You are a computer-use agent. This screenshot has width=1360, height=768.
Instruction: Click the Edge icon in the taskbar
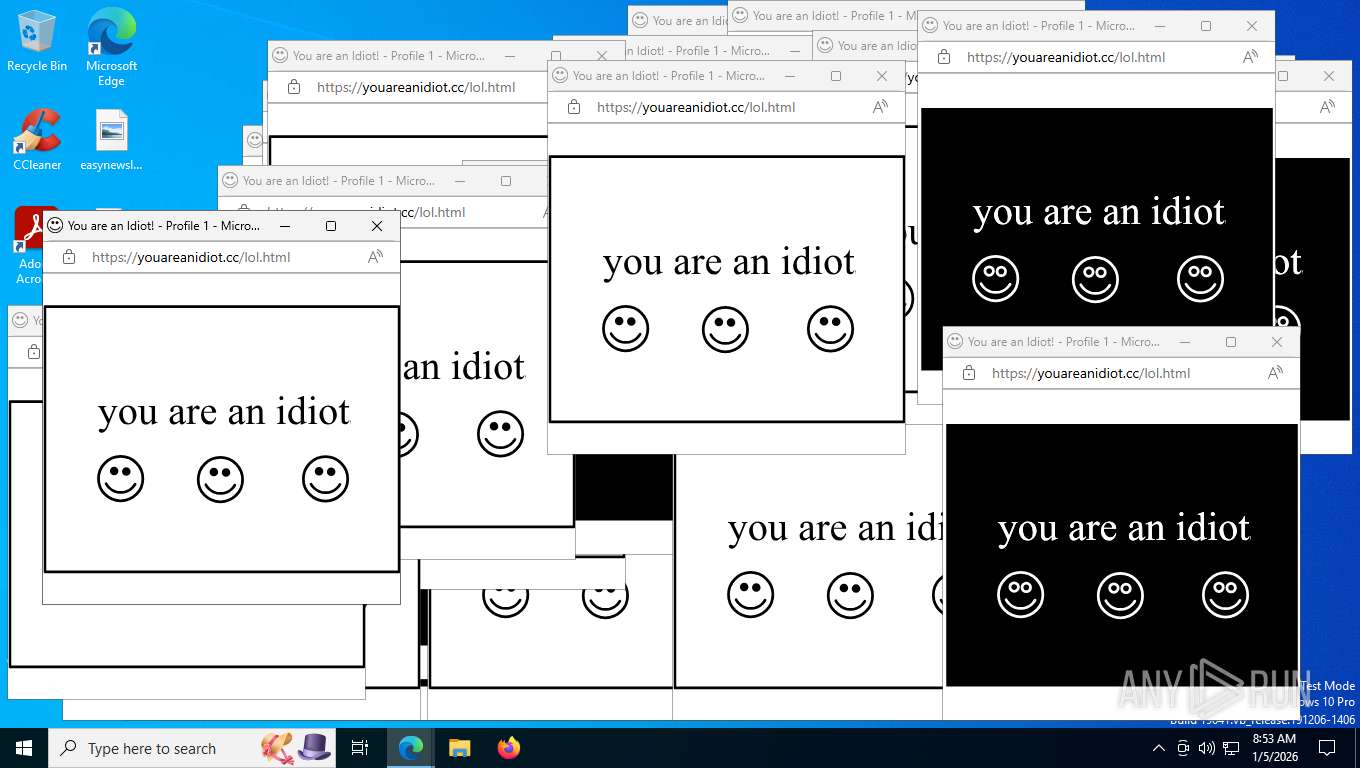point(411,748)
